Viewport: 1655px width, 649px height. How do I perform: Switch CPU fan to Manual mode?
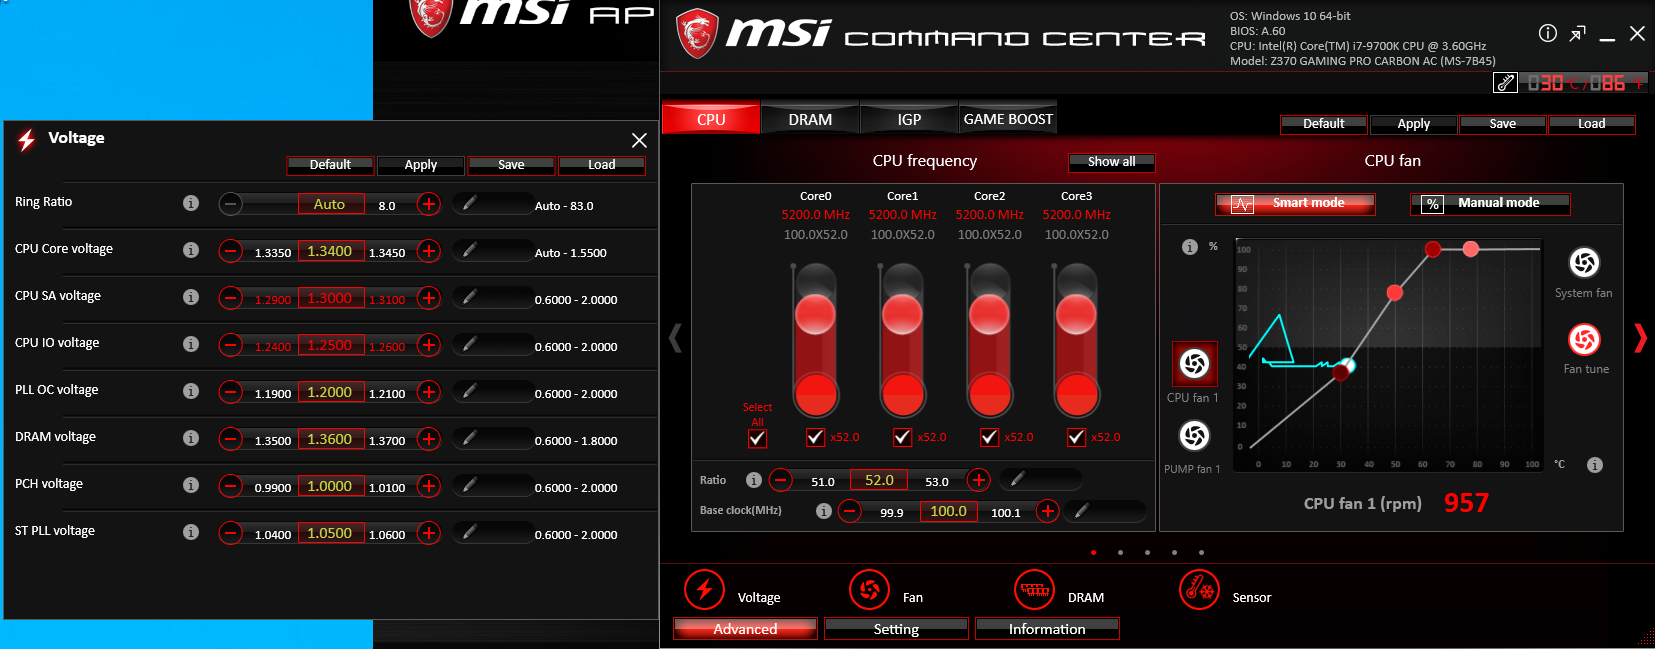point(1490,204)
